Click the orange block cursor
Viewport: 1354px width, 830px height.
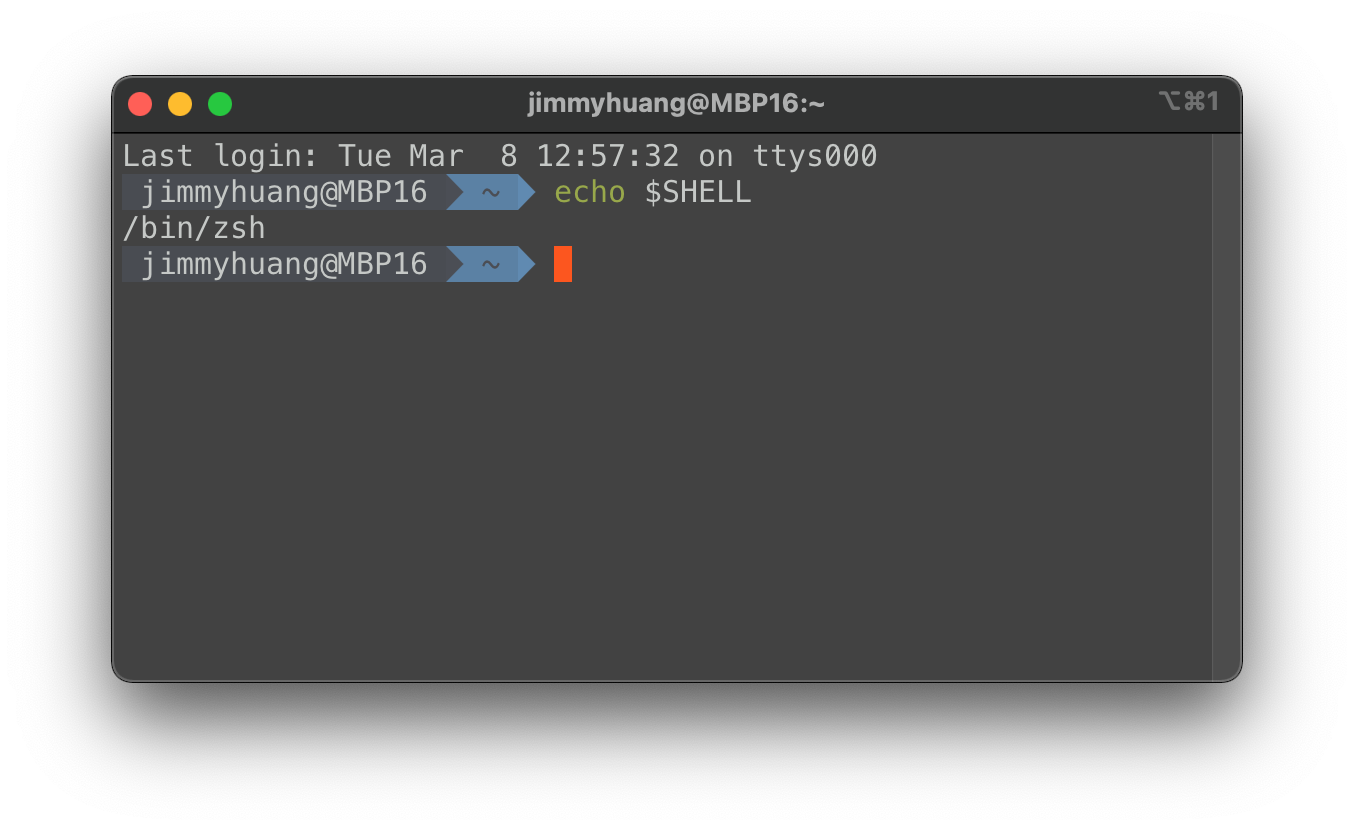563,264
